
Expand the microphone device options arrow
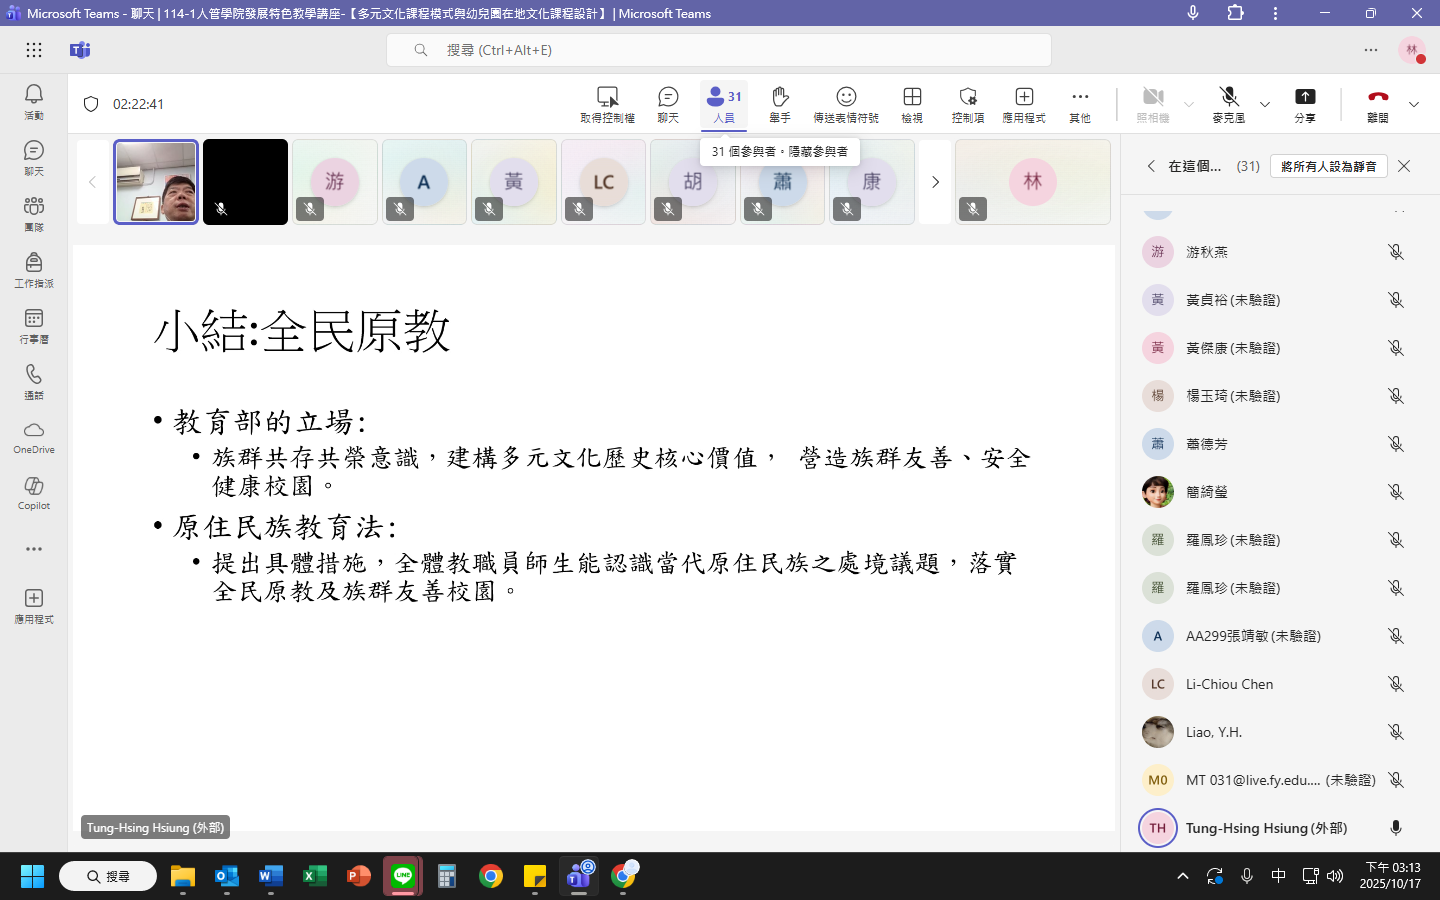(1265, 104)
